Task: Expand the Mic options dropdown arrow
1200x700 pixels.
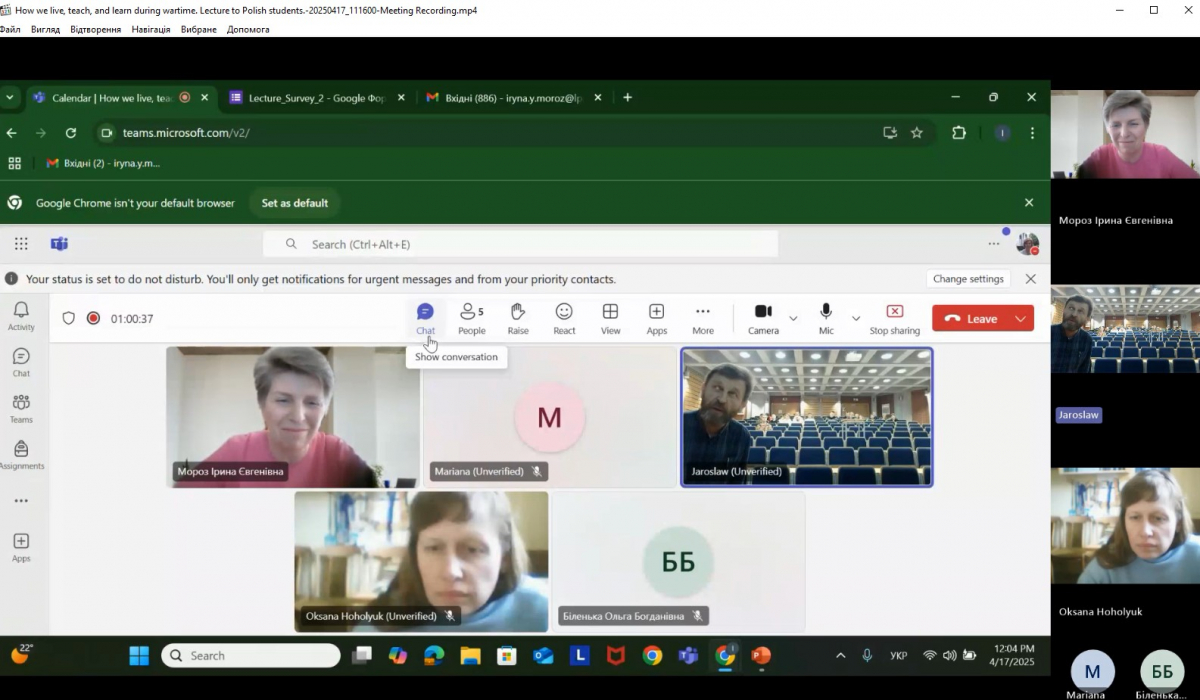Action: pos(856,319)
